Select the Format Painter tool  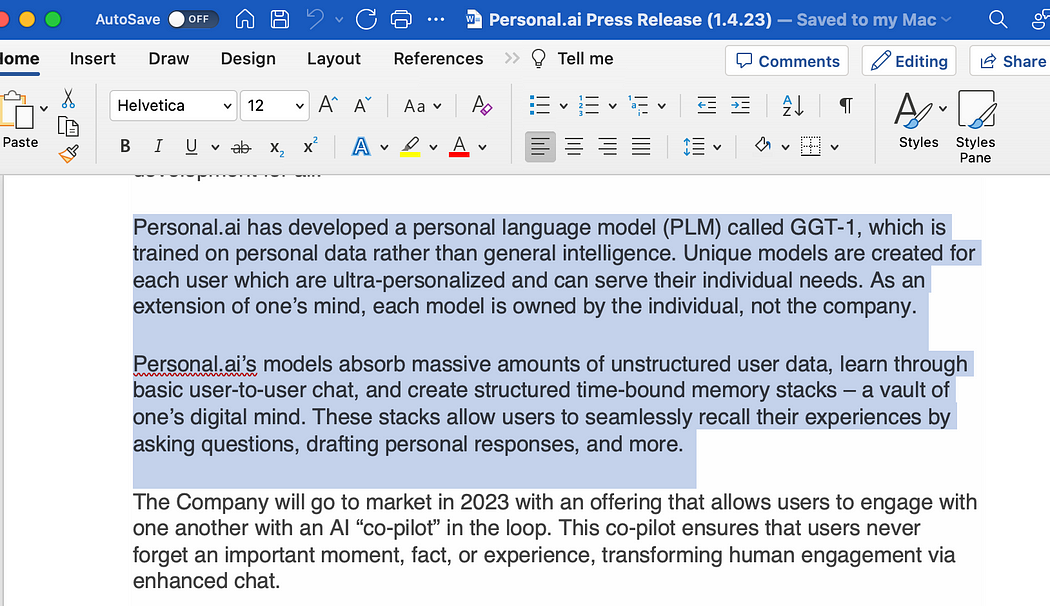(69, 153)
